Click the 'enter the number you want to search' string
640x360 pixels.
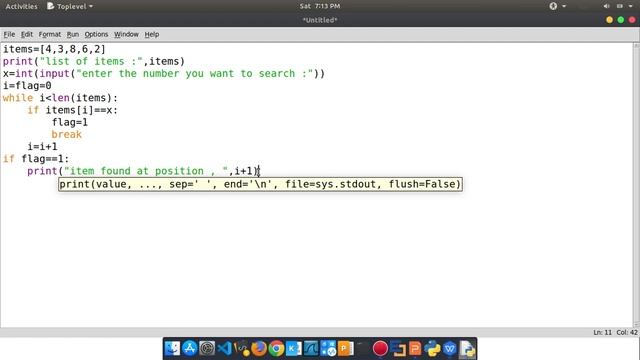tap(195, 73)
